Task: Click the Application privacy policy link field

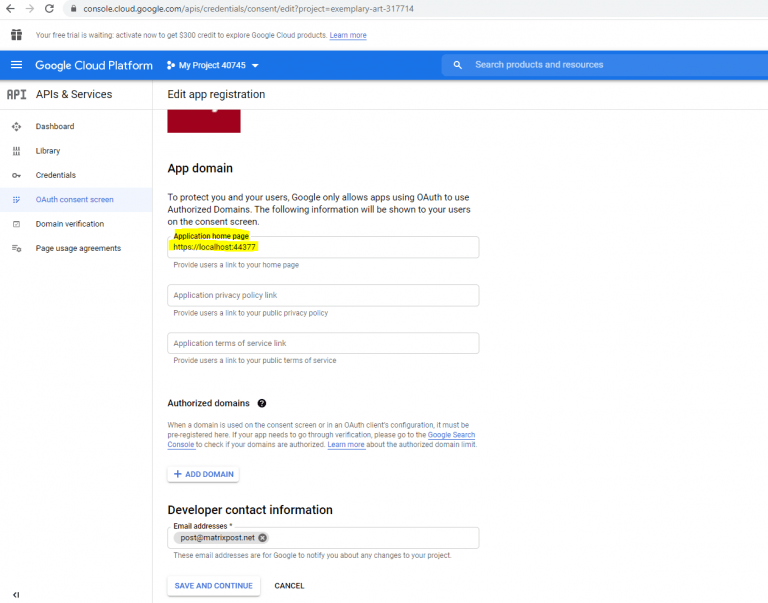Action: pyautogui.click(x=323, y=295)
